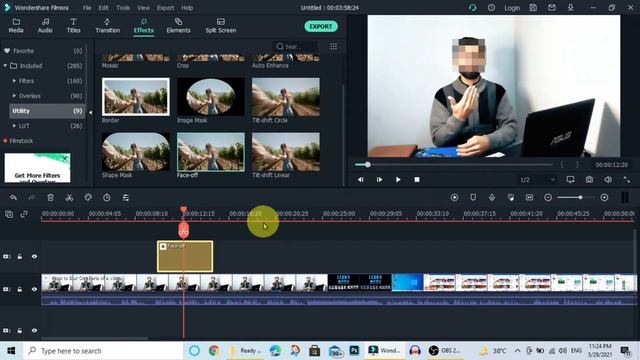Select the Tilt-shift Circle effect thumbnail
Image resolution: width=640 pixels, height=360 pixels.
pyautogui.click(x=286, y=97)
